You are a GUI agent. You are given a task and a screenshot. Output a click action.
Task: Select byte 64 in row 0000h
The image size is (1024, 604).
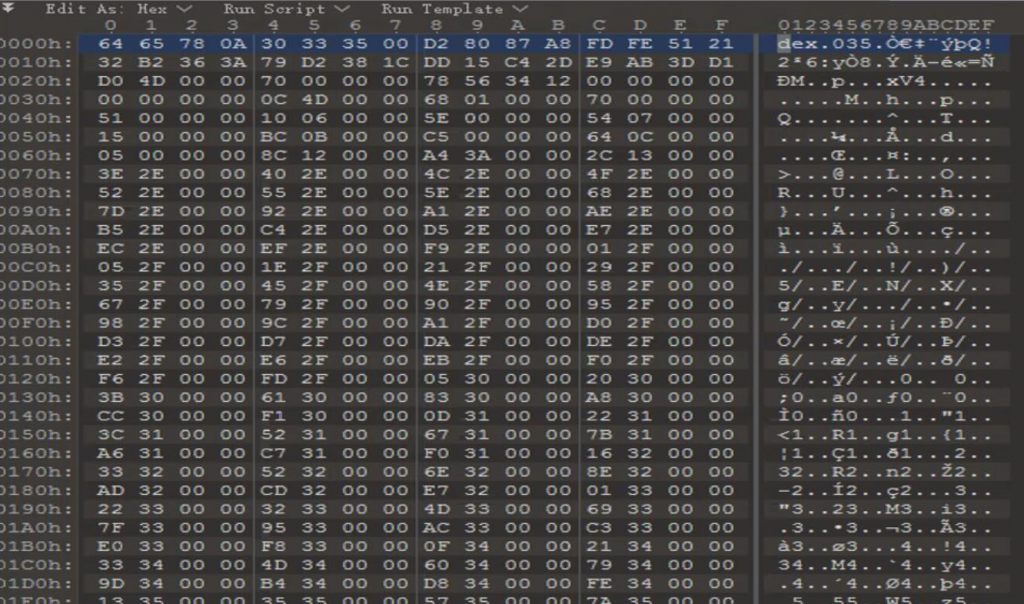110,44
